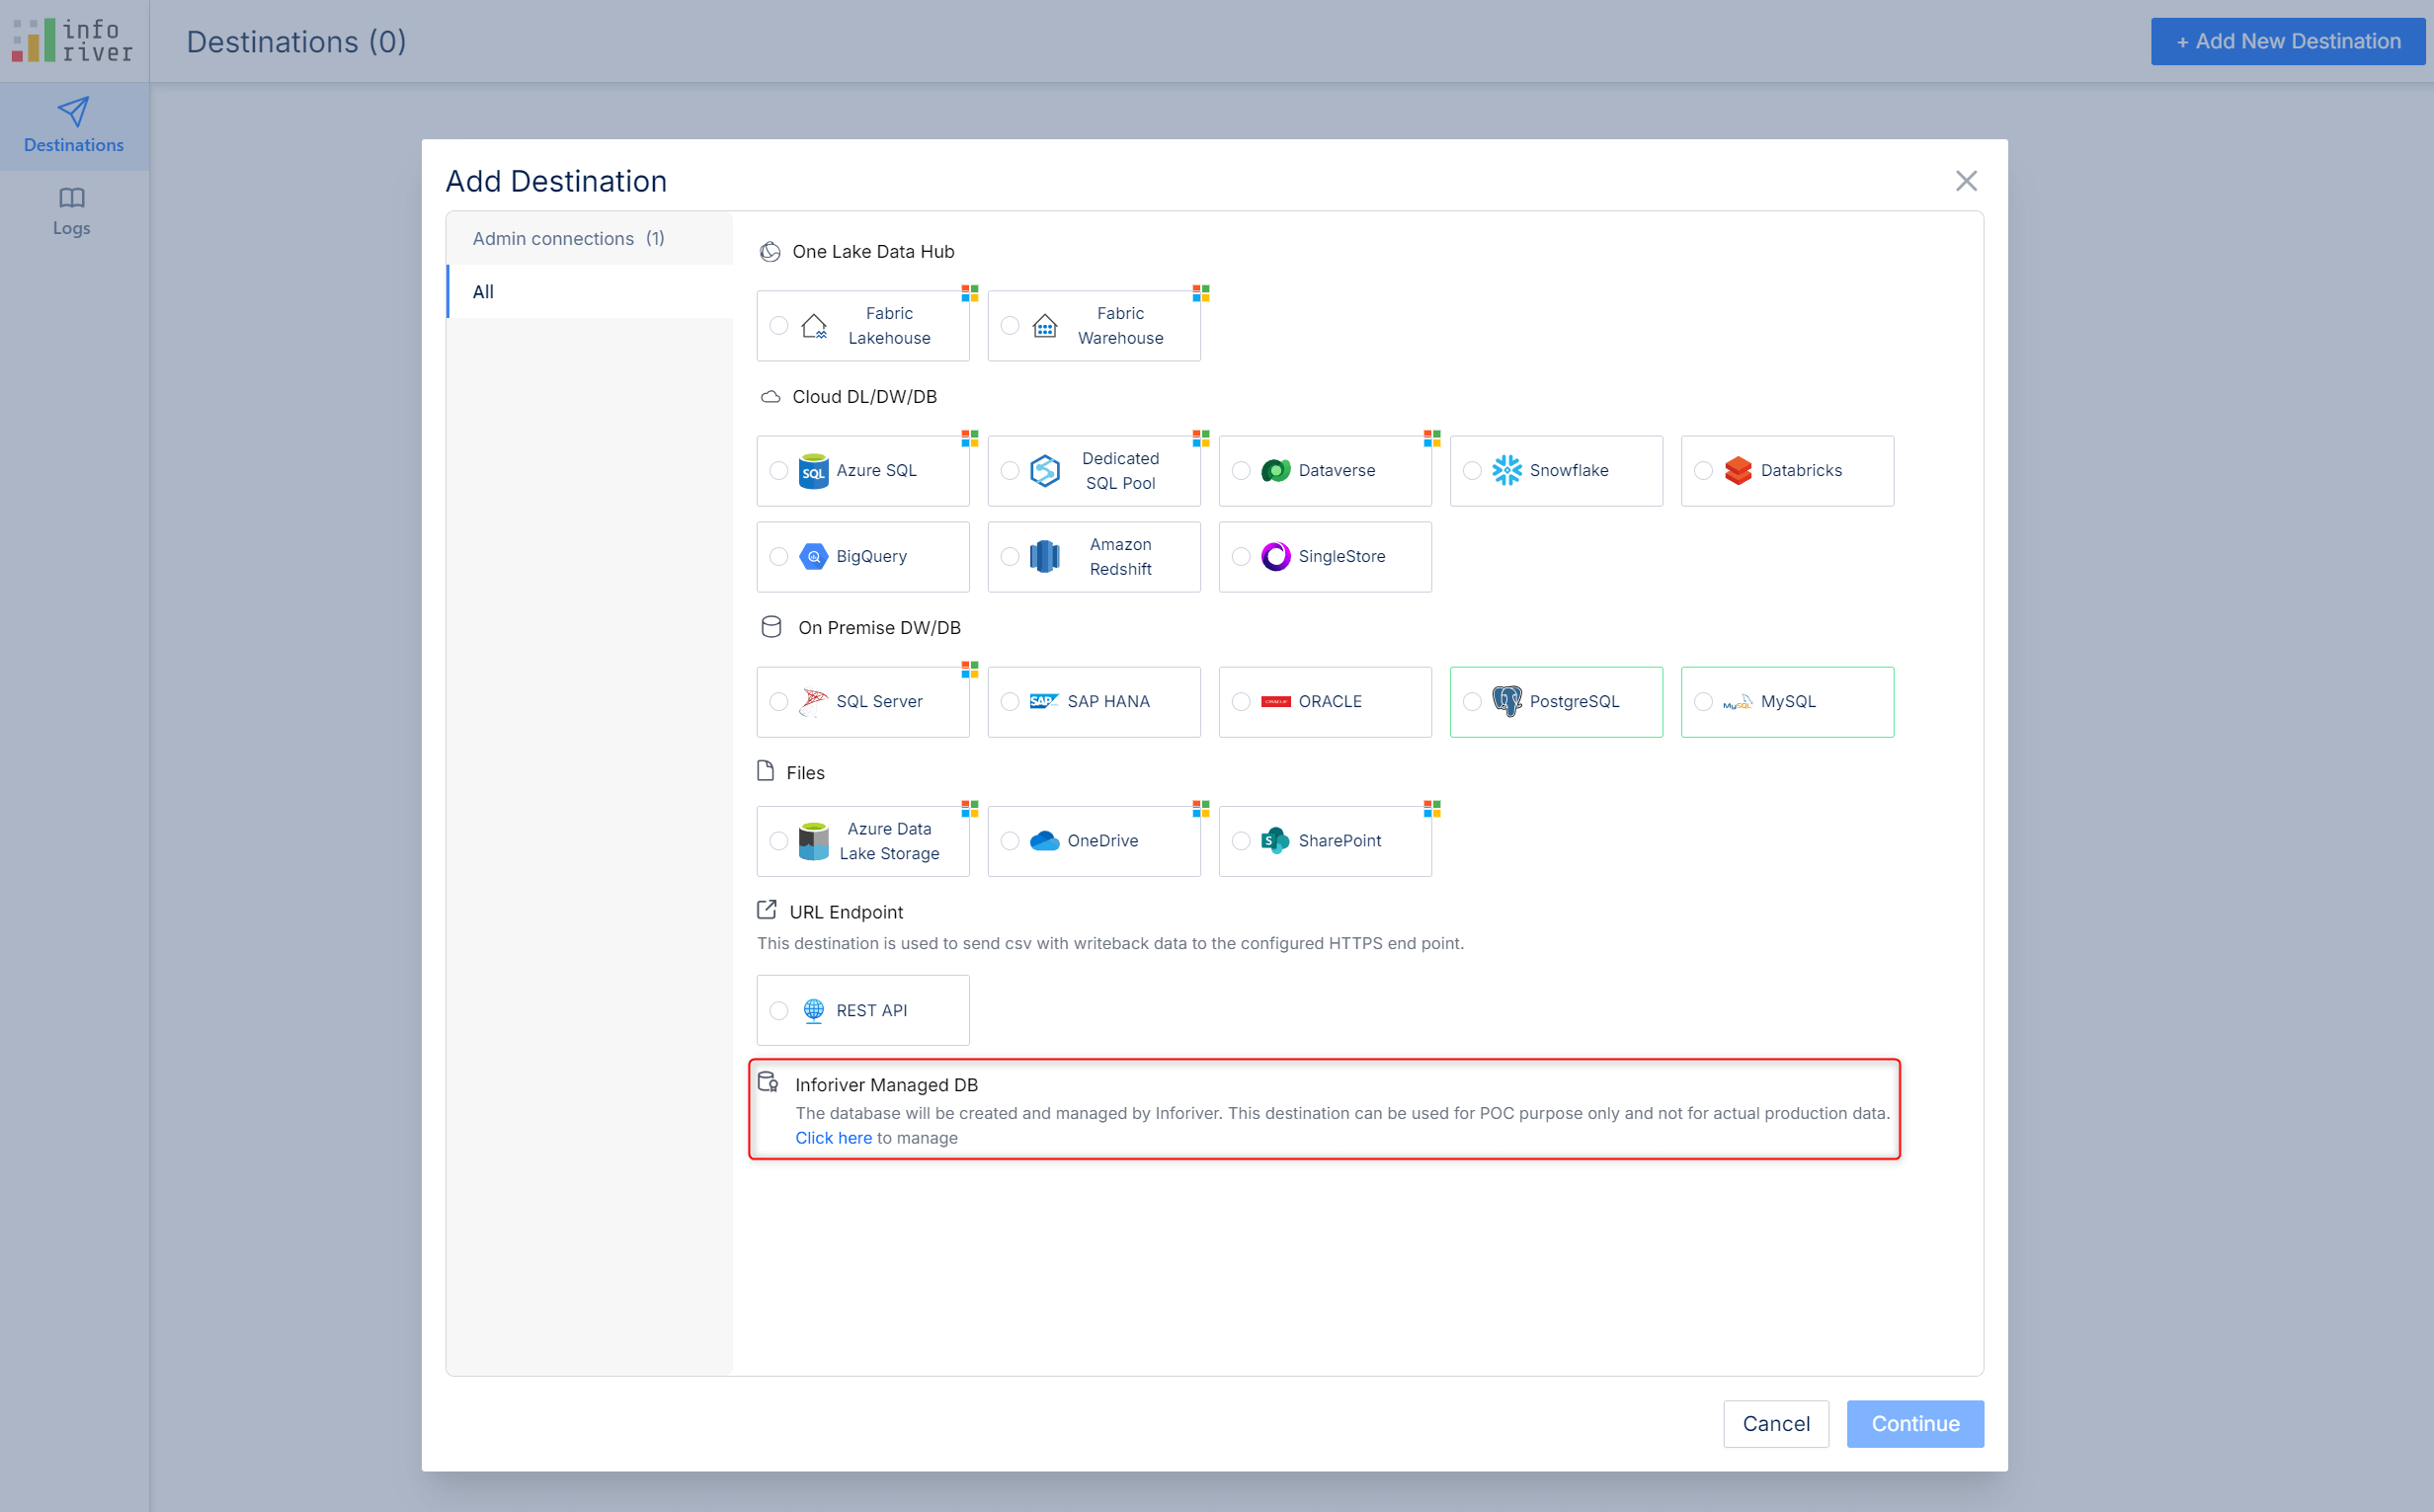This screenshot has width=2434, height=1512.
Task: Select the PostgreSQL radio button
Action: point(1472,702)
